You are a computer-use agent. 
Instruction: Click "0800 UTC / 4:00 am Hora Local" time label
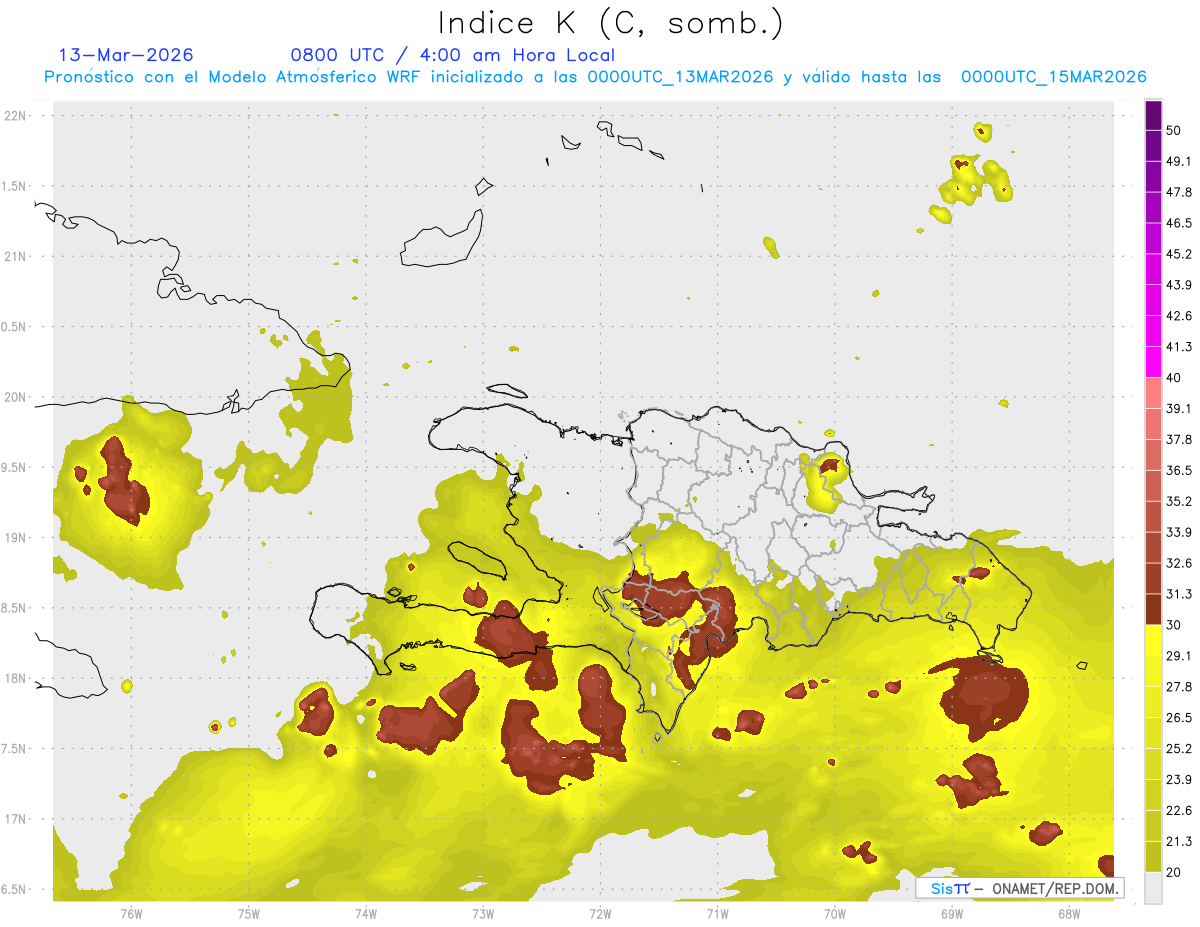click(452, 55)
